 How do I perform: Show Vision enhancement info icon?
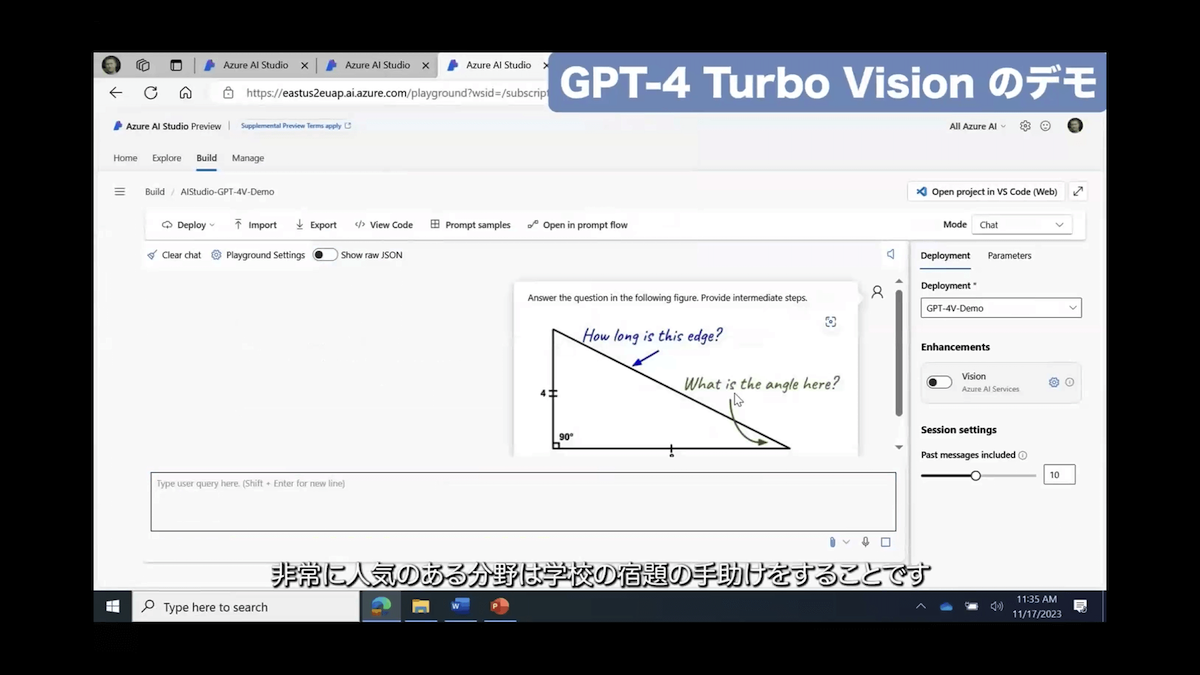(x=1070, y=382)
